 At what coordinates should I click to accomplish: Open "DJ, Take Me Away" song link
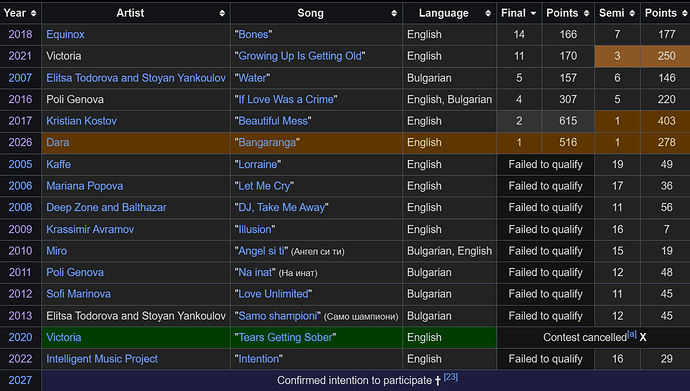(x=282, y=208)
